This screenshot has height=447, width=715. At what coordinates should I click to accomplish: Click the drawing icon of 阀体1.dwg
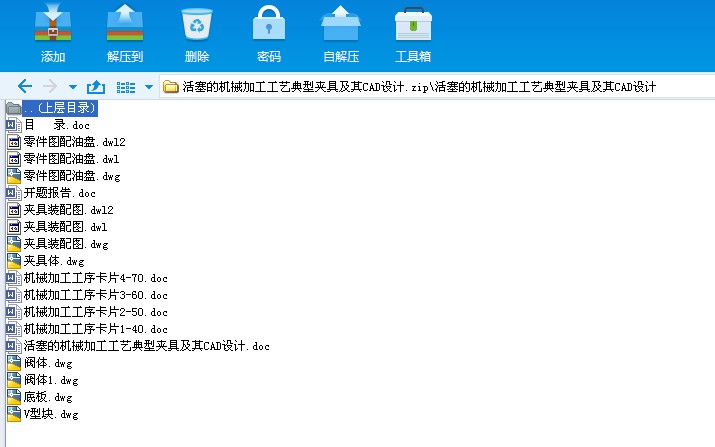tap(14, 380)
